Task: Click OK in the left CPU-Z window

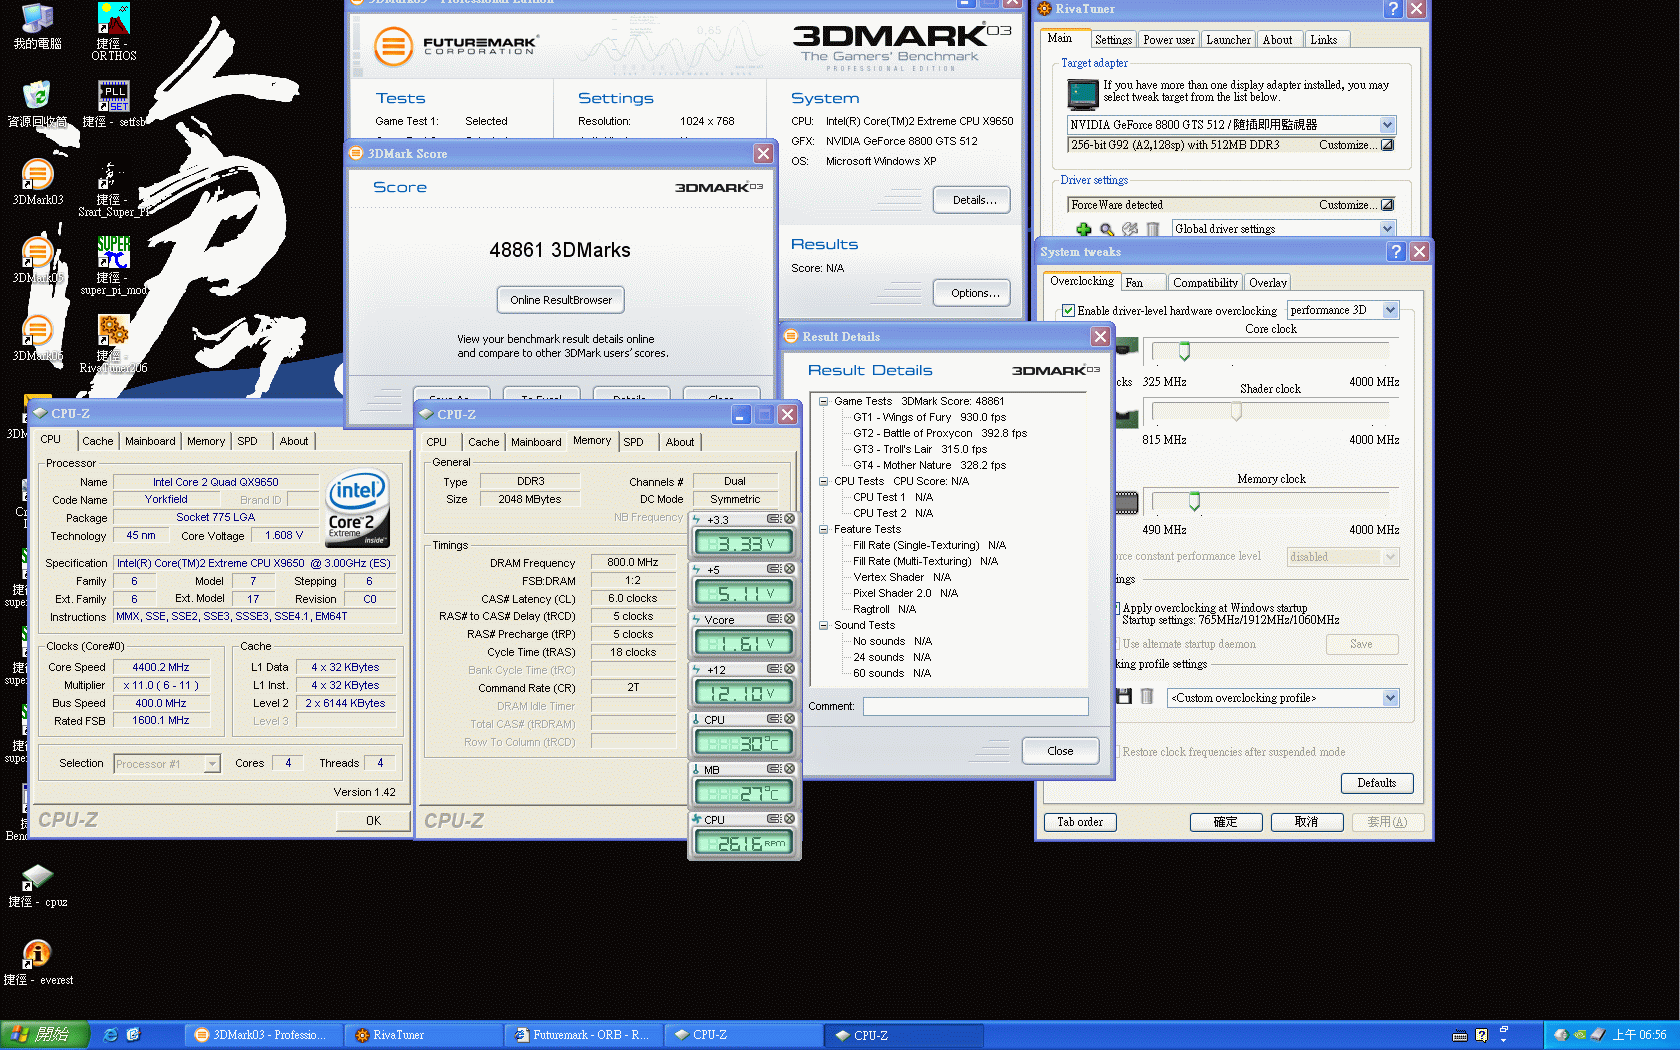Action: pyautogui.click(x=373, y=821)
